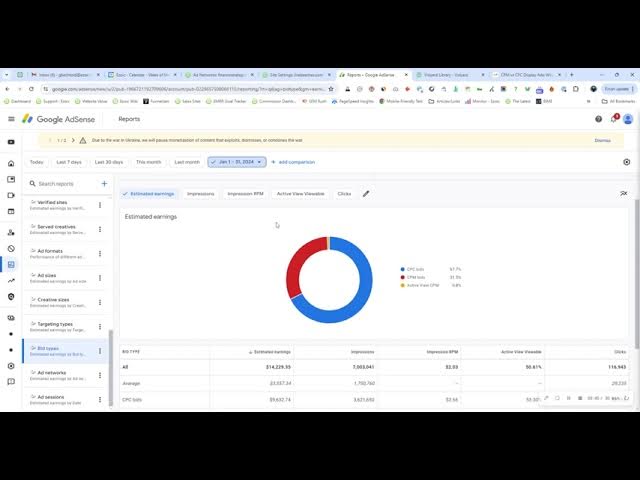Viewport: 640px width, 480px height.
Task: Open the AdSense hamburger main menu
Action: 11,119
